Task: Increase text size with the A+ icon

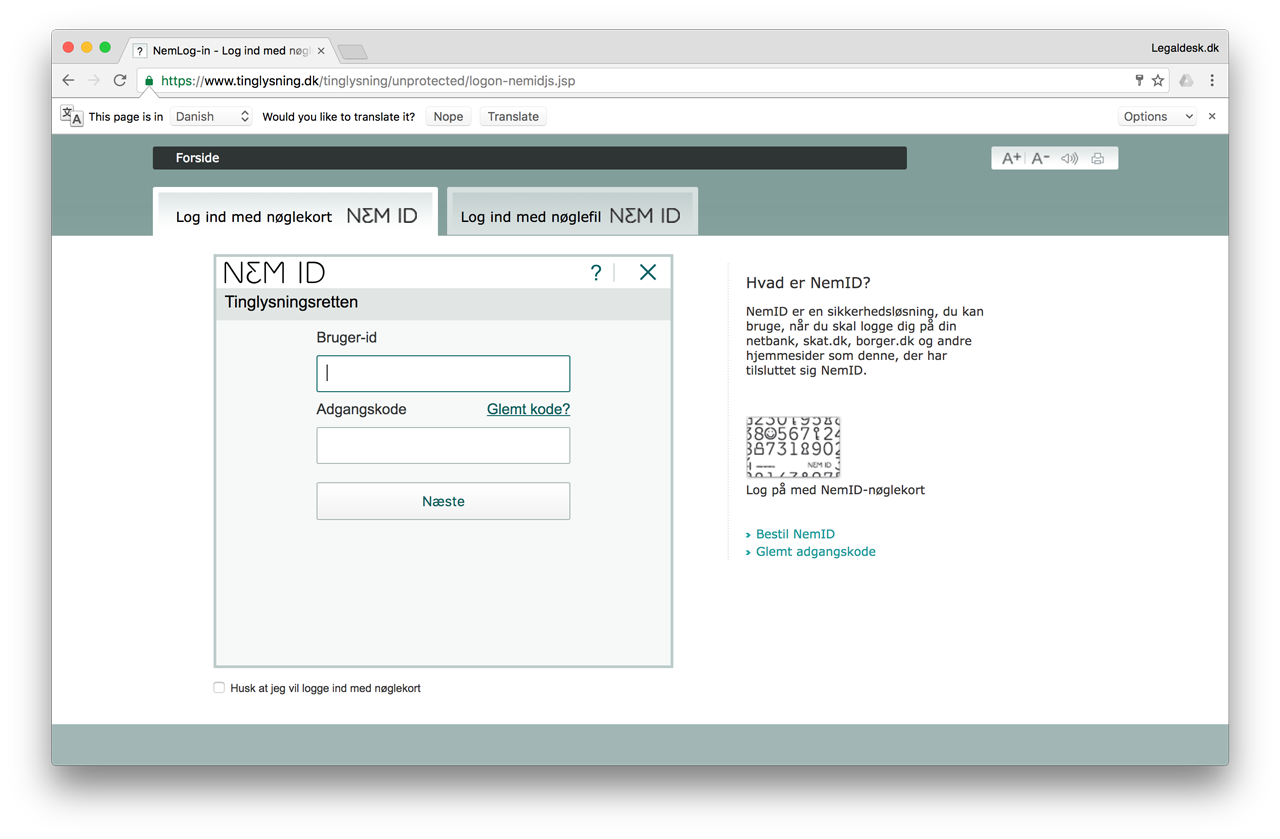Action: click(1012, 158)
